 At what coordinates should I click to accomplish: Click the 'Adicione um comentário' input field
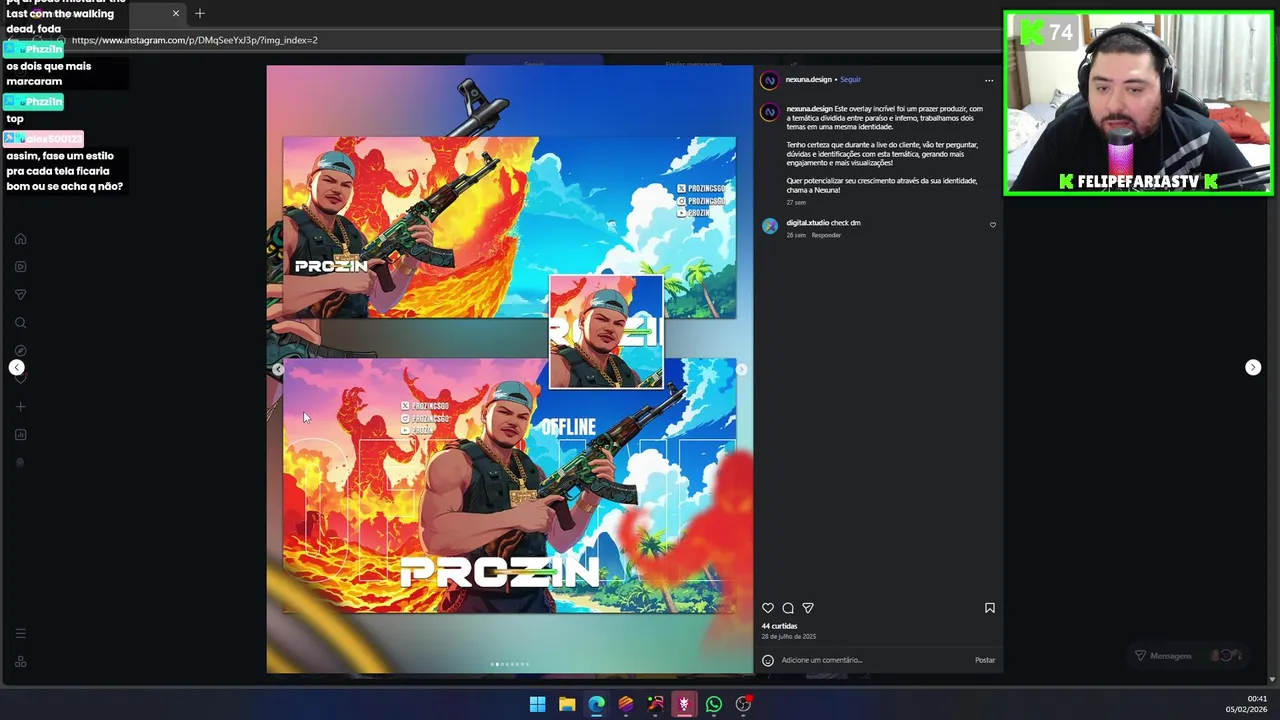pyautogui.click(x=875, y=660)
